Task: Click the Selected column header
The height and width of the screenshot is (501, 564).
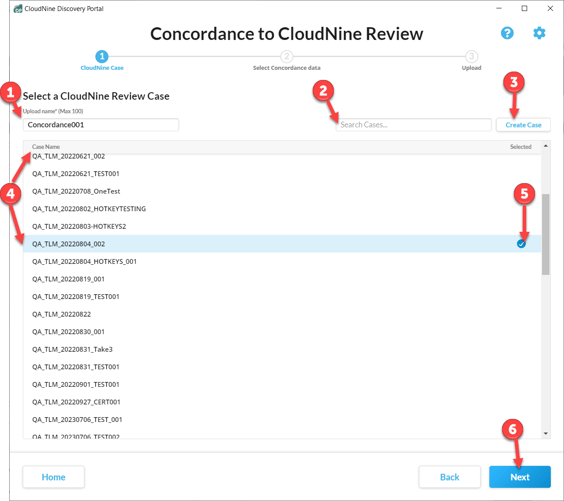Action: 520,147
